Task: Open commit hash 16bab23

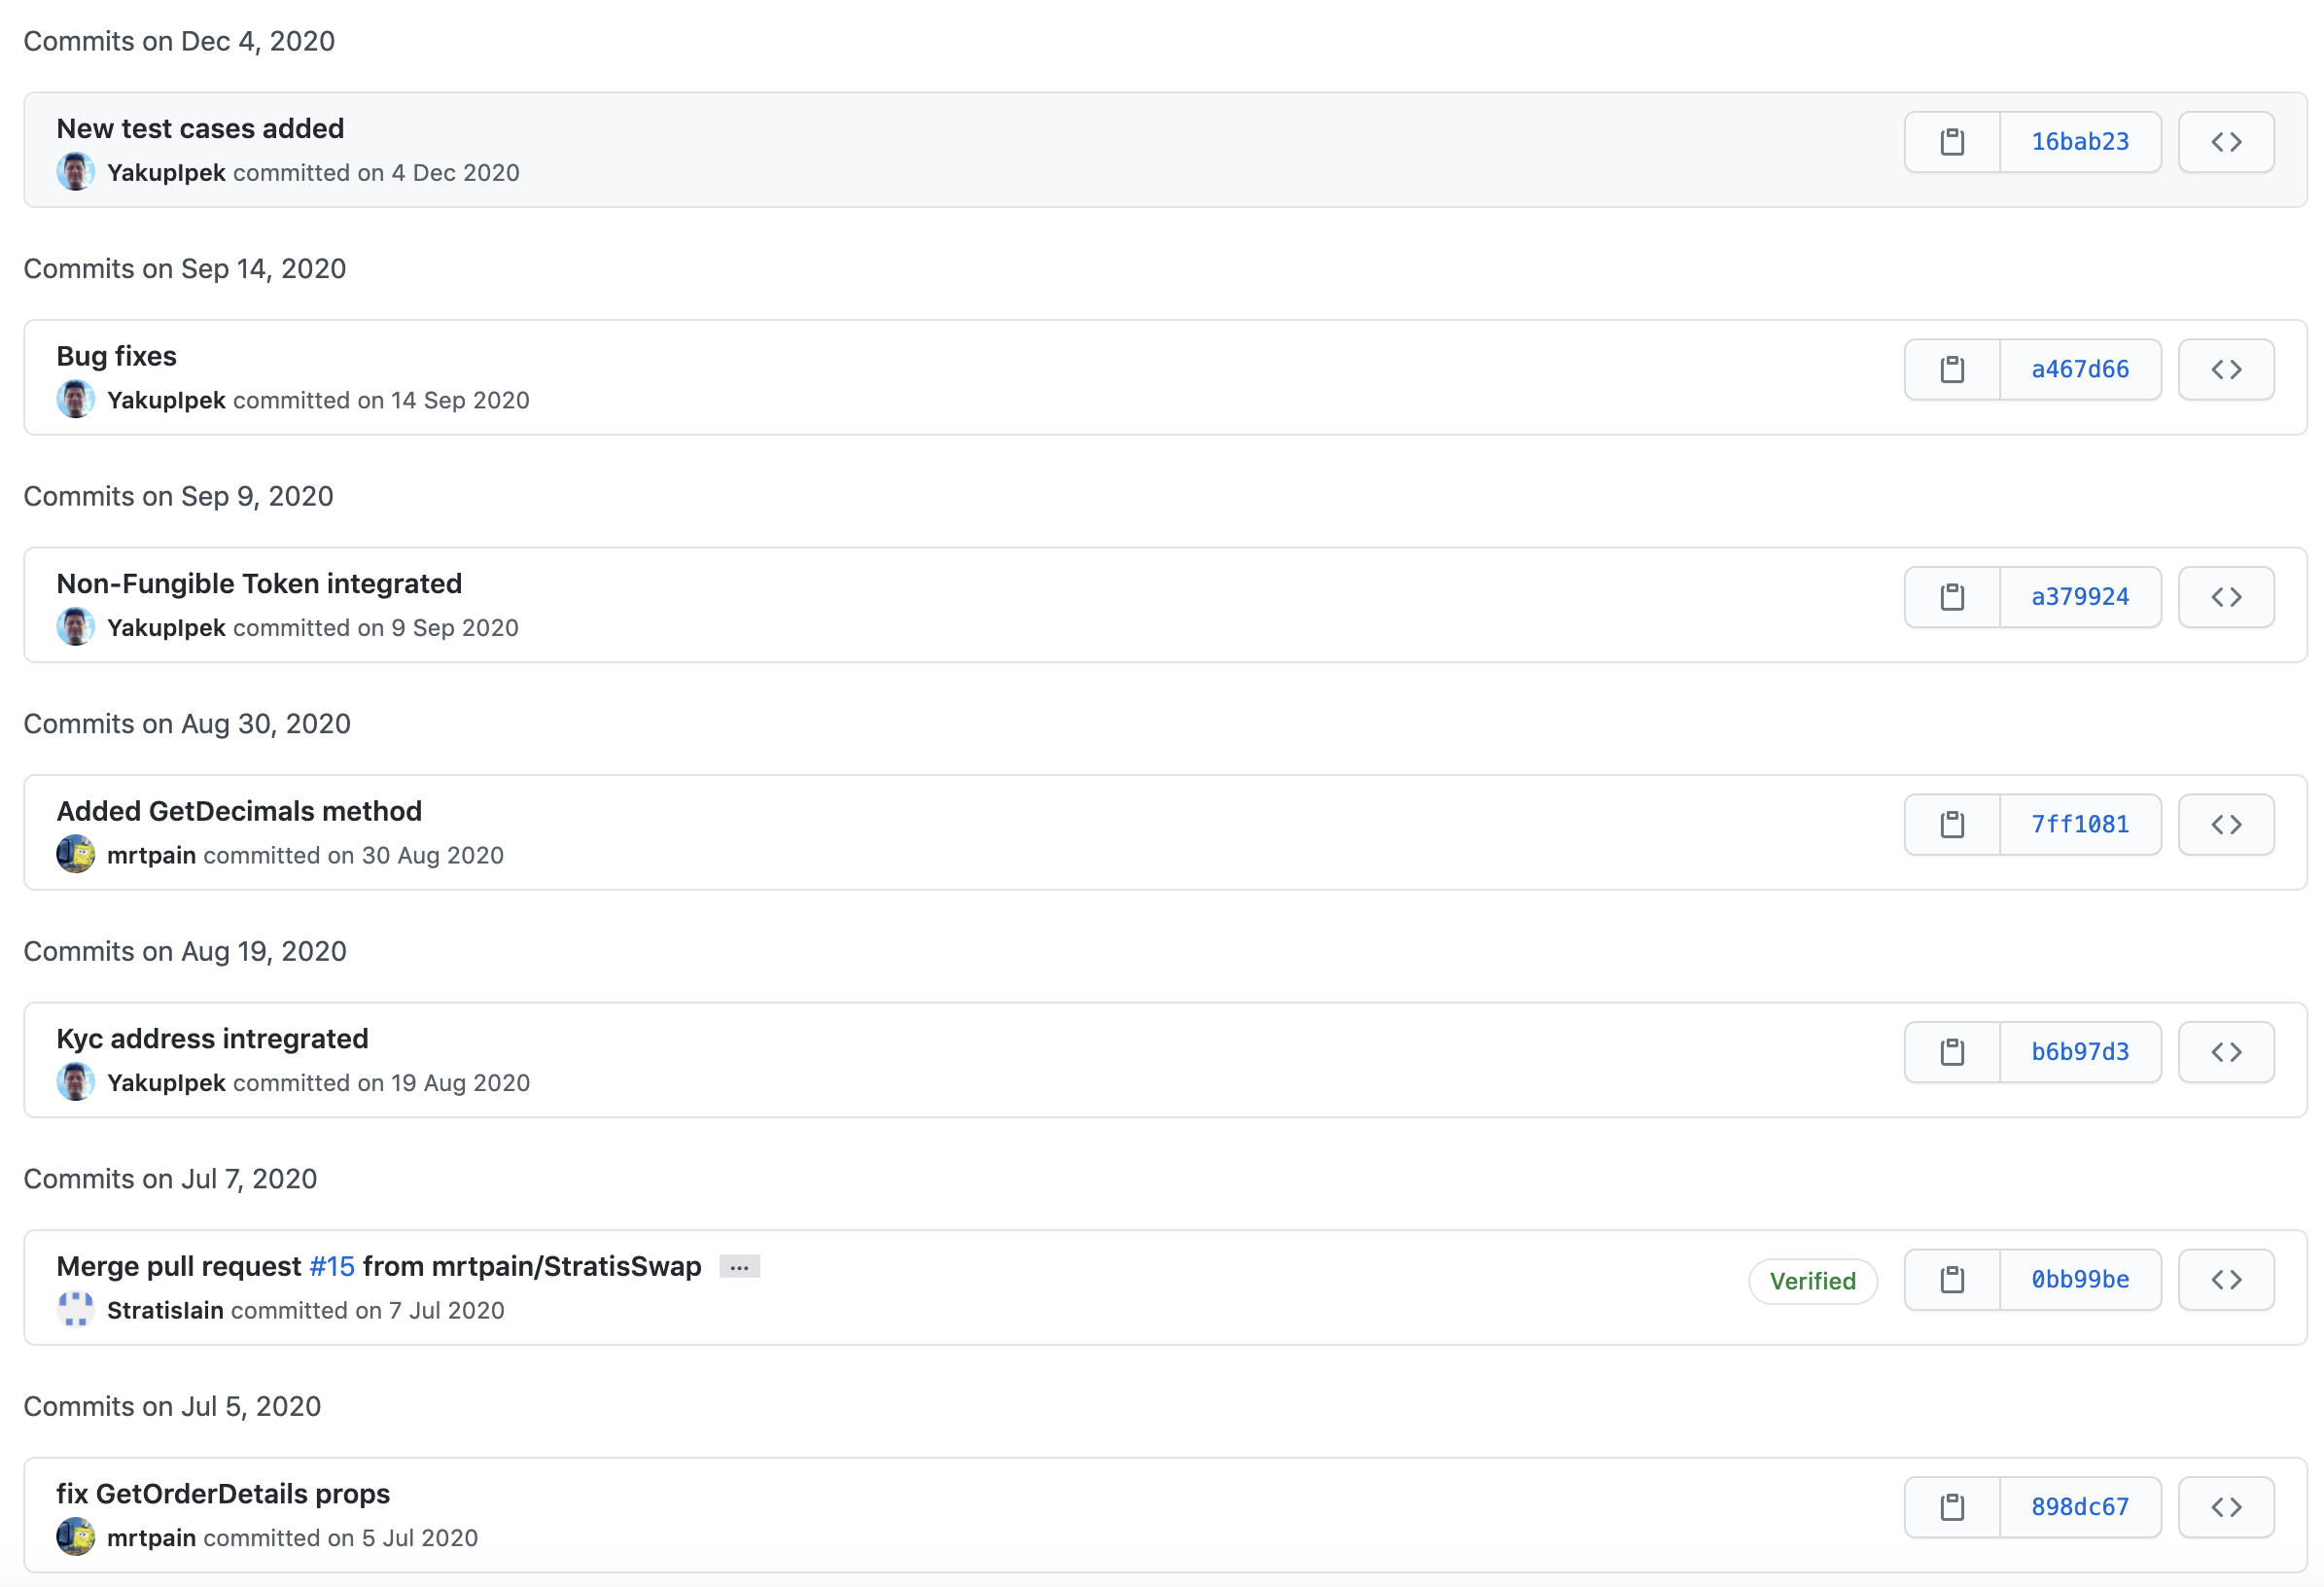Action: 2079,142
